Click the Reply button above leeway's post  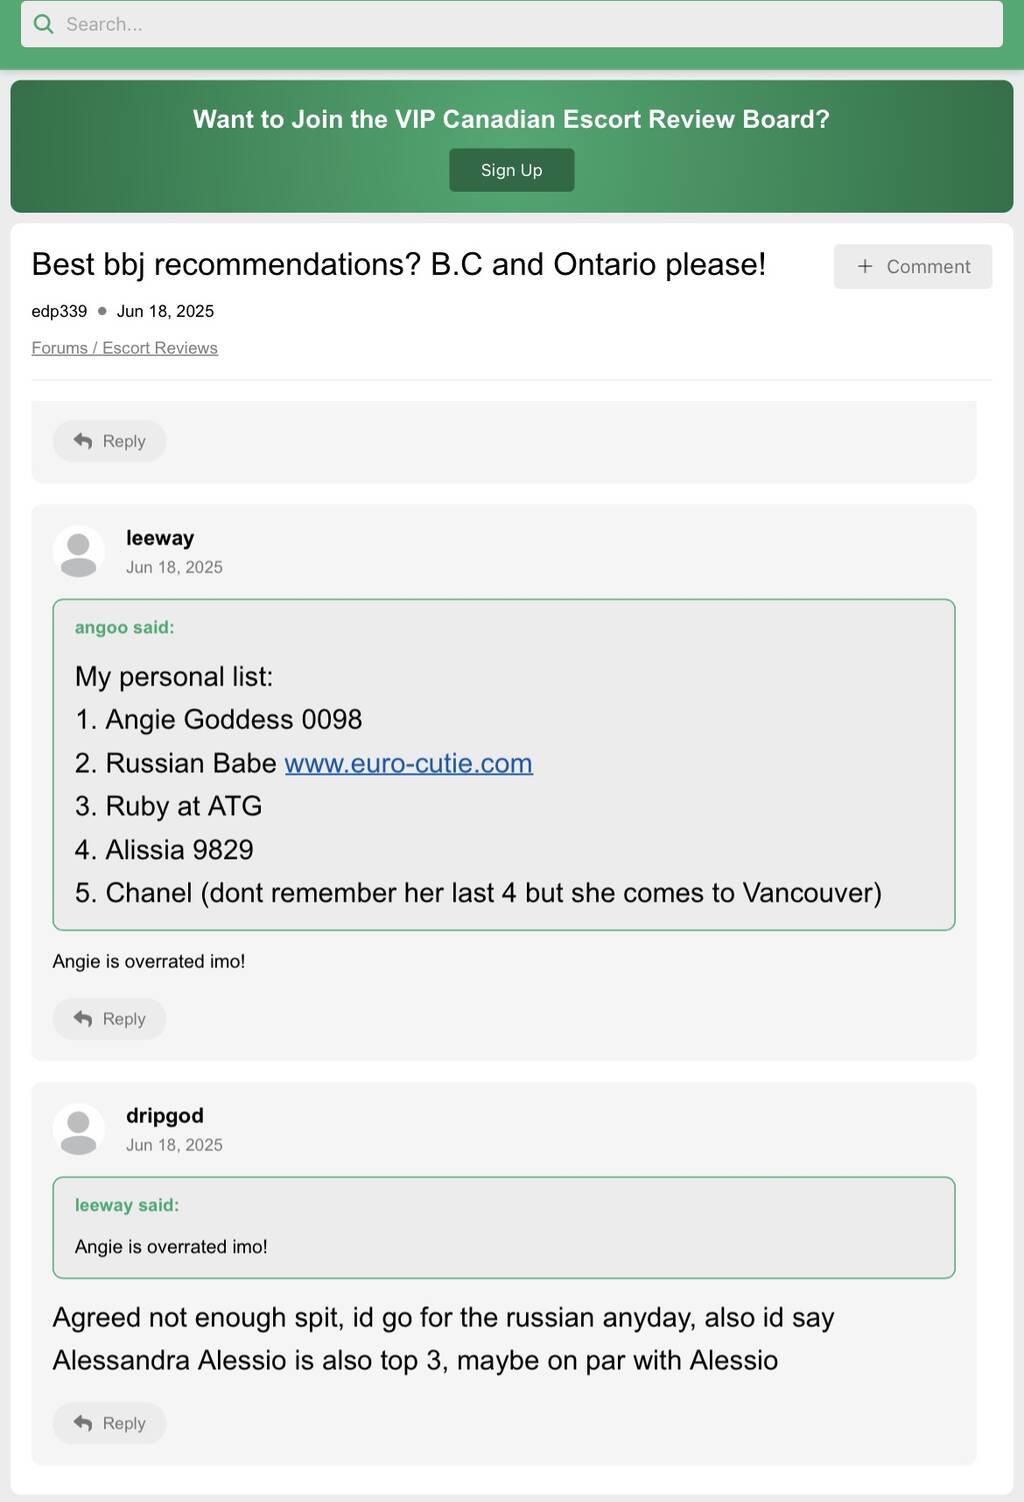pos(109,441)
